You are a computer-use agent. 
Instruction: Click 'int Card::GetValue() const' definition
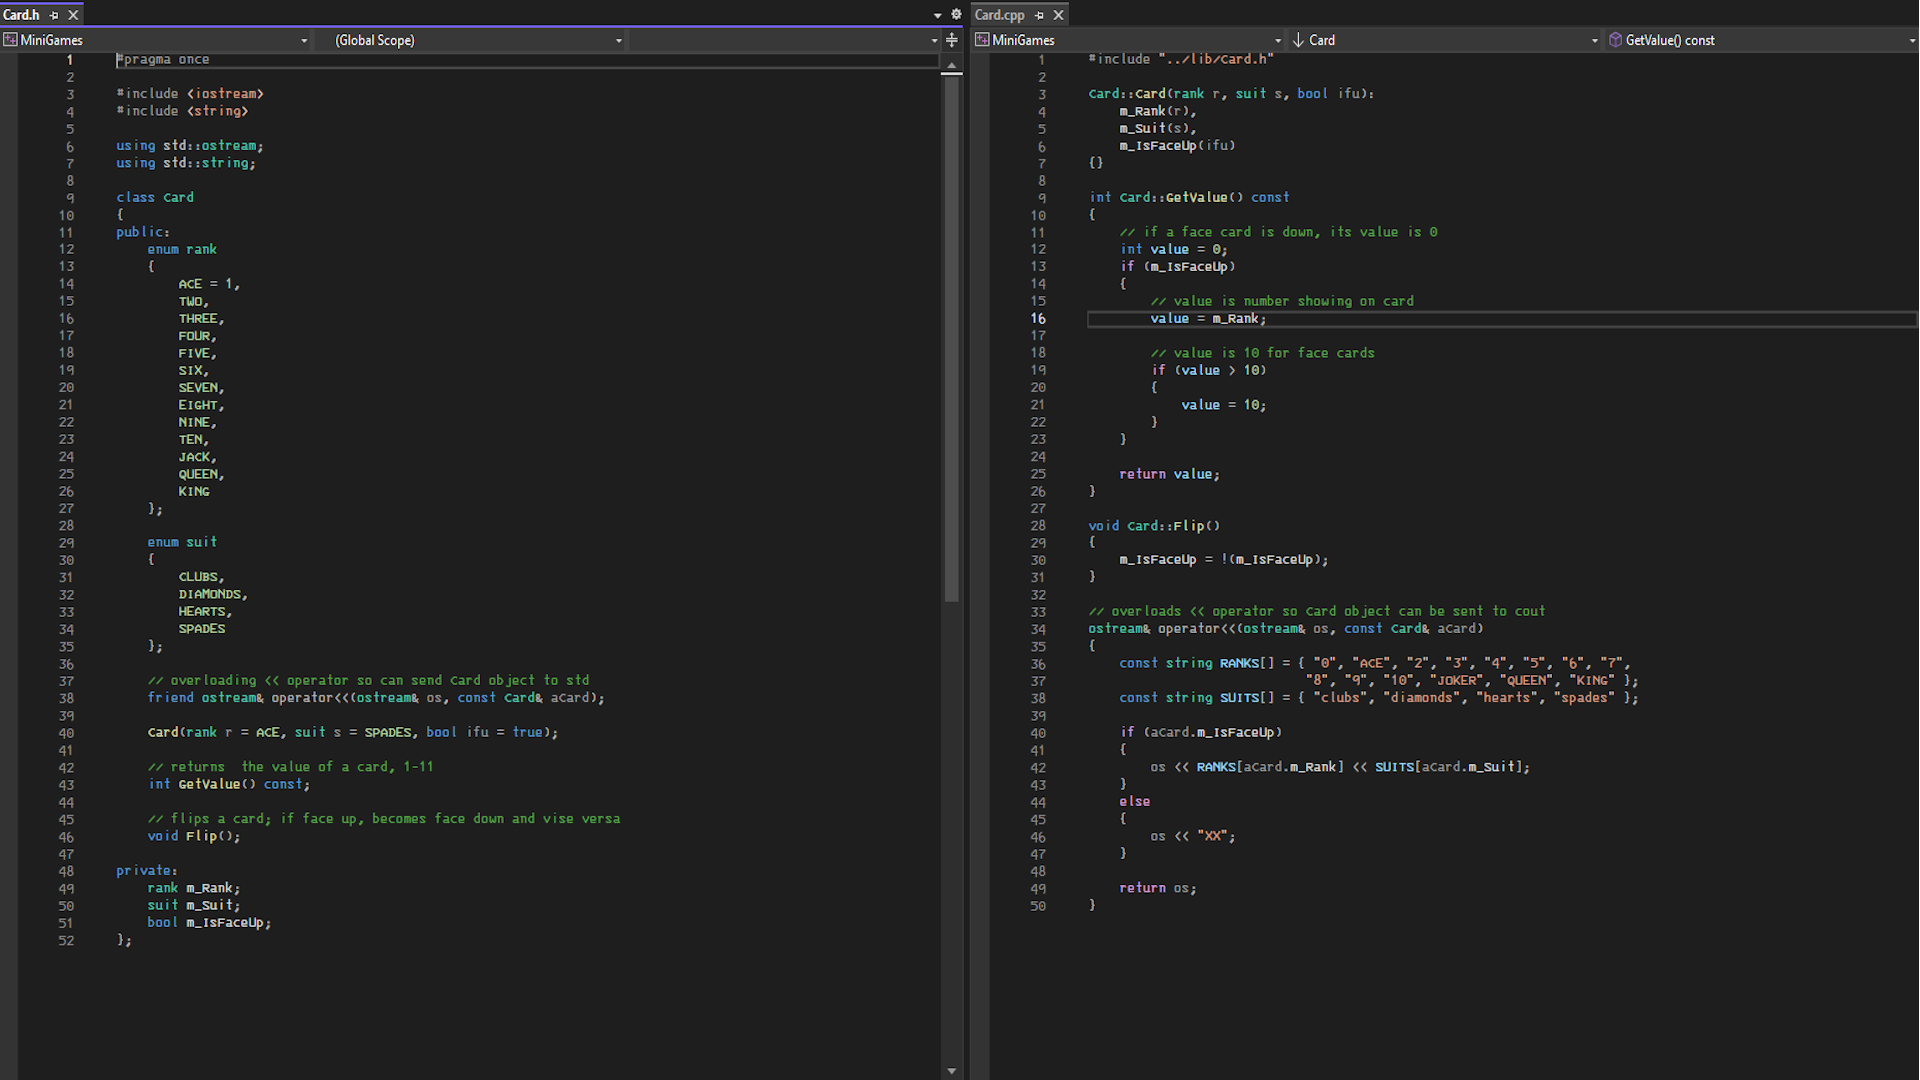tap(1189, 198)
